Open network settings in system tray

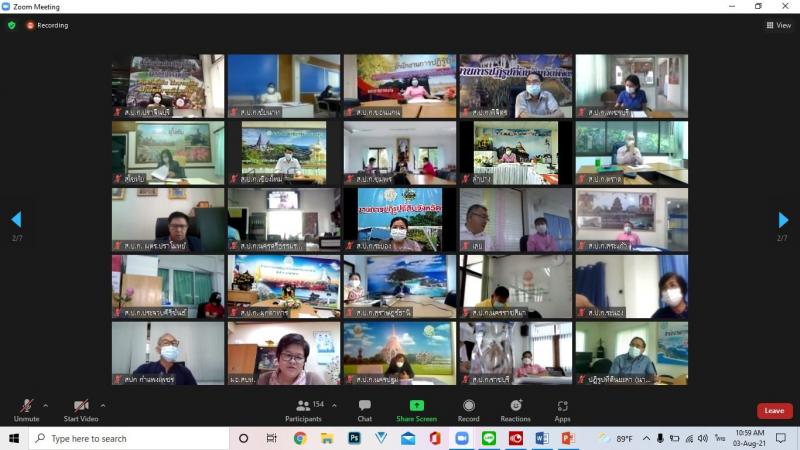689,438
